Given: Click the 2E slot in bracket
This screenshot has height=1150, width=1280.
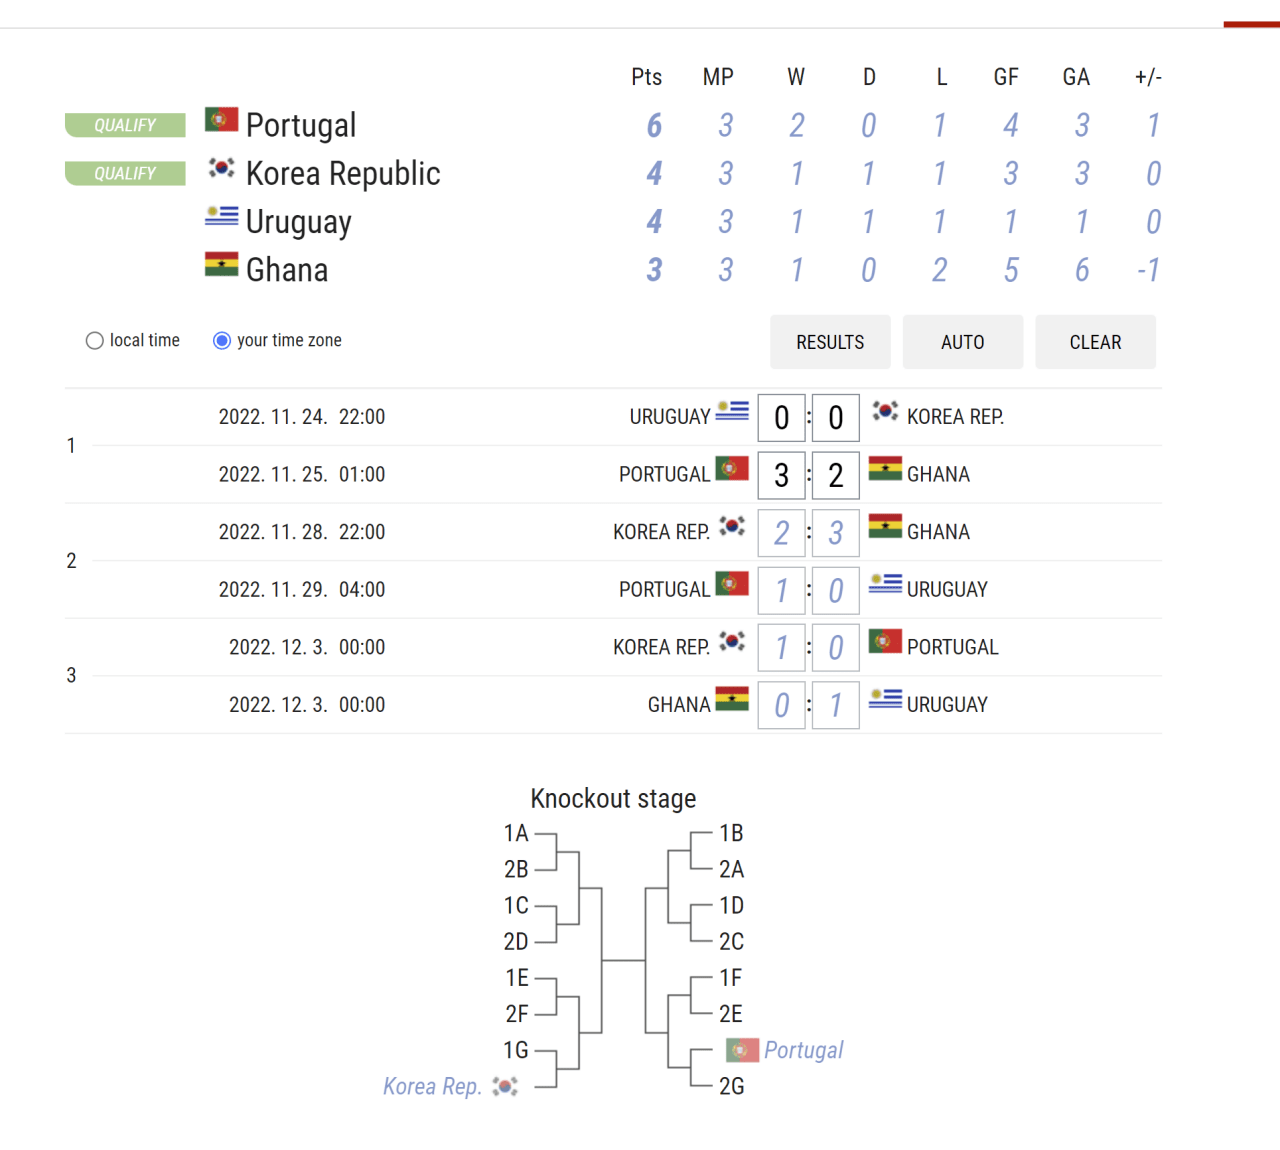Looking at the screenshot, I should [x=731, y=1014].
